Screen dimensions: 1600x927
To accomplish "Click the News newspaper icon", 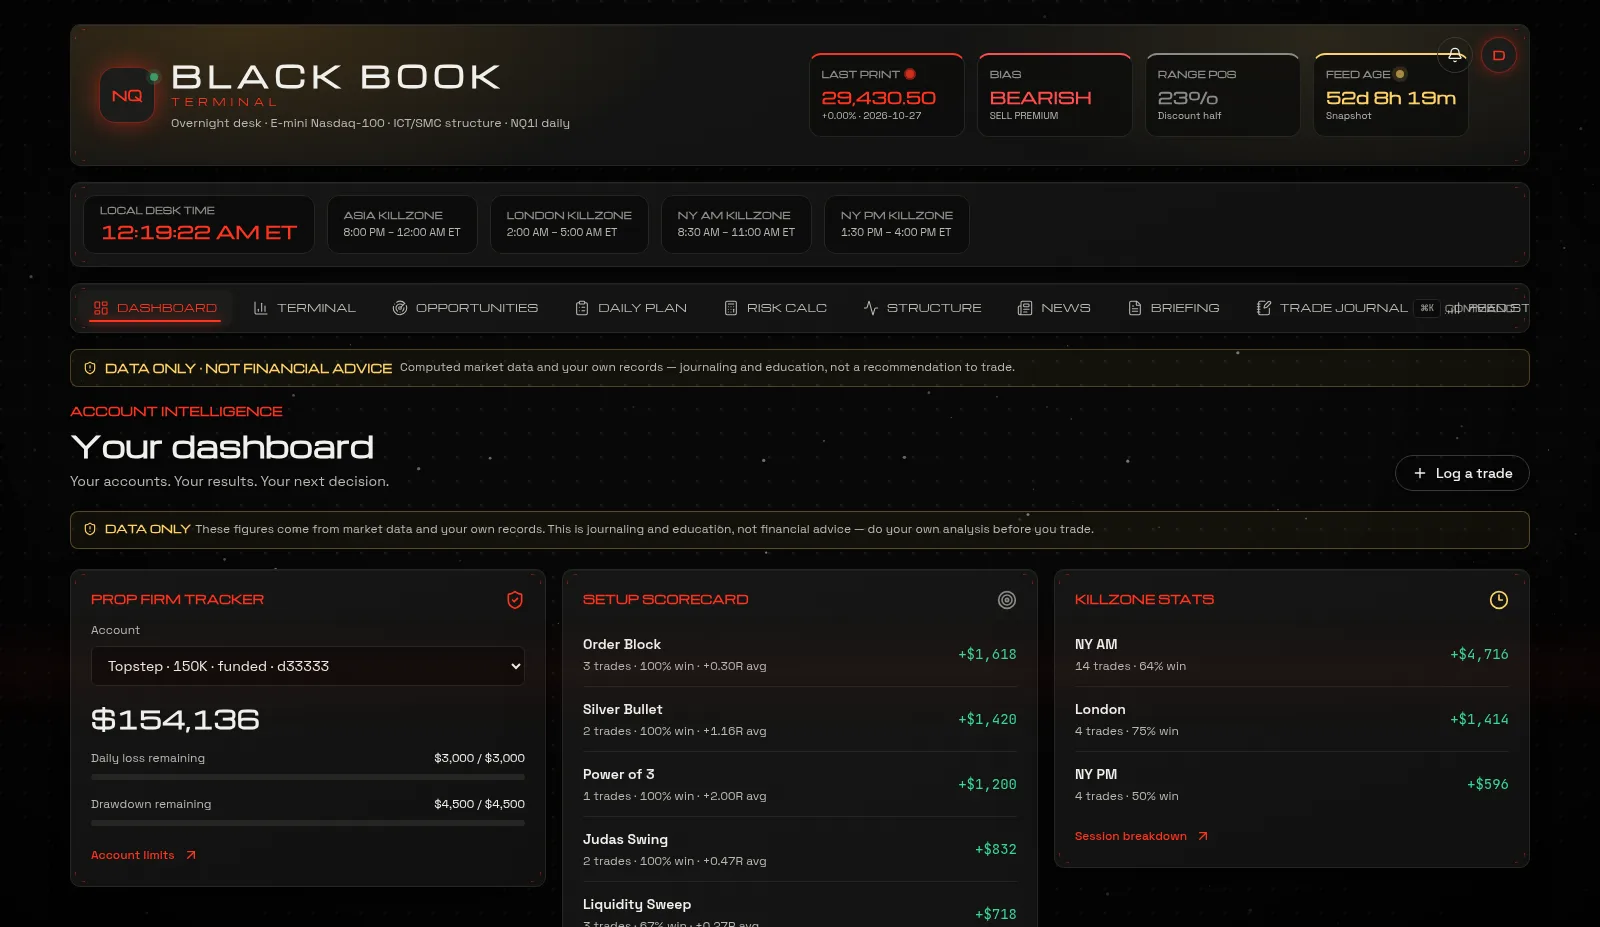I will (x=1025, y=308).
